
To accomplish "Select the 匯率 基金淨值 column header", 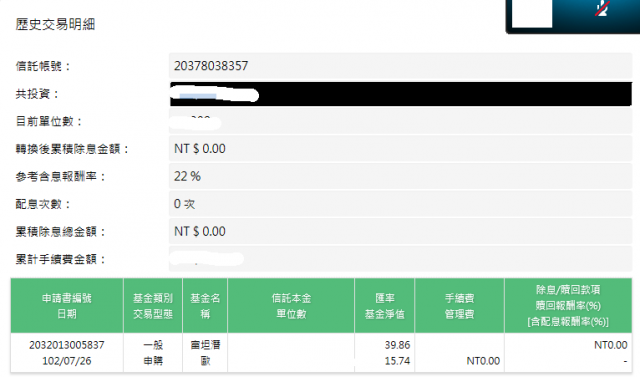I will click(x=384, y=306).
